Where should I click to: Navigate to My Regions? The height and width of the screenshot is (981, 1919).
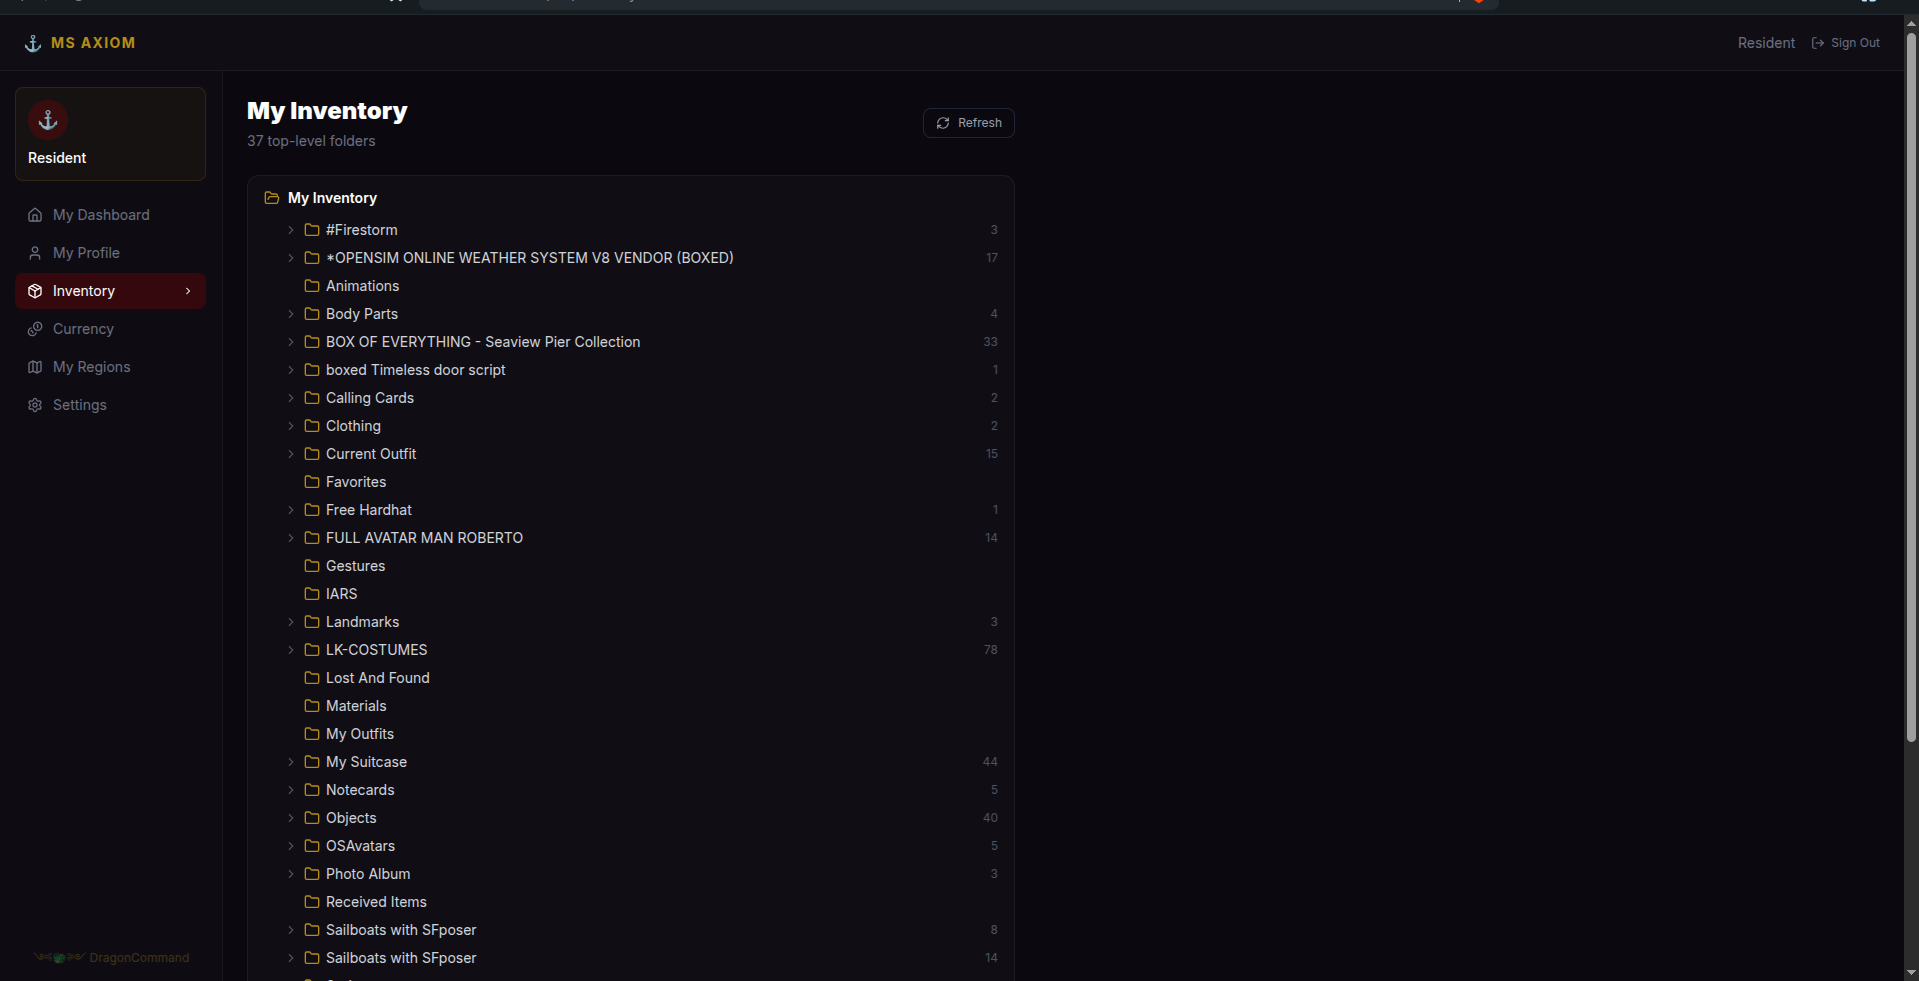[110, 367]
